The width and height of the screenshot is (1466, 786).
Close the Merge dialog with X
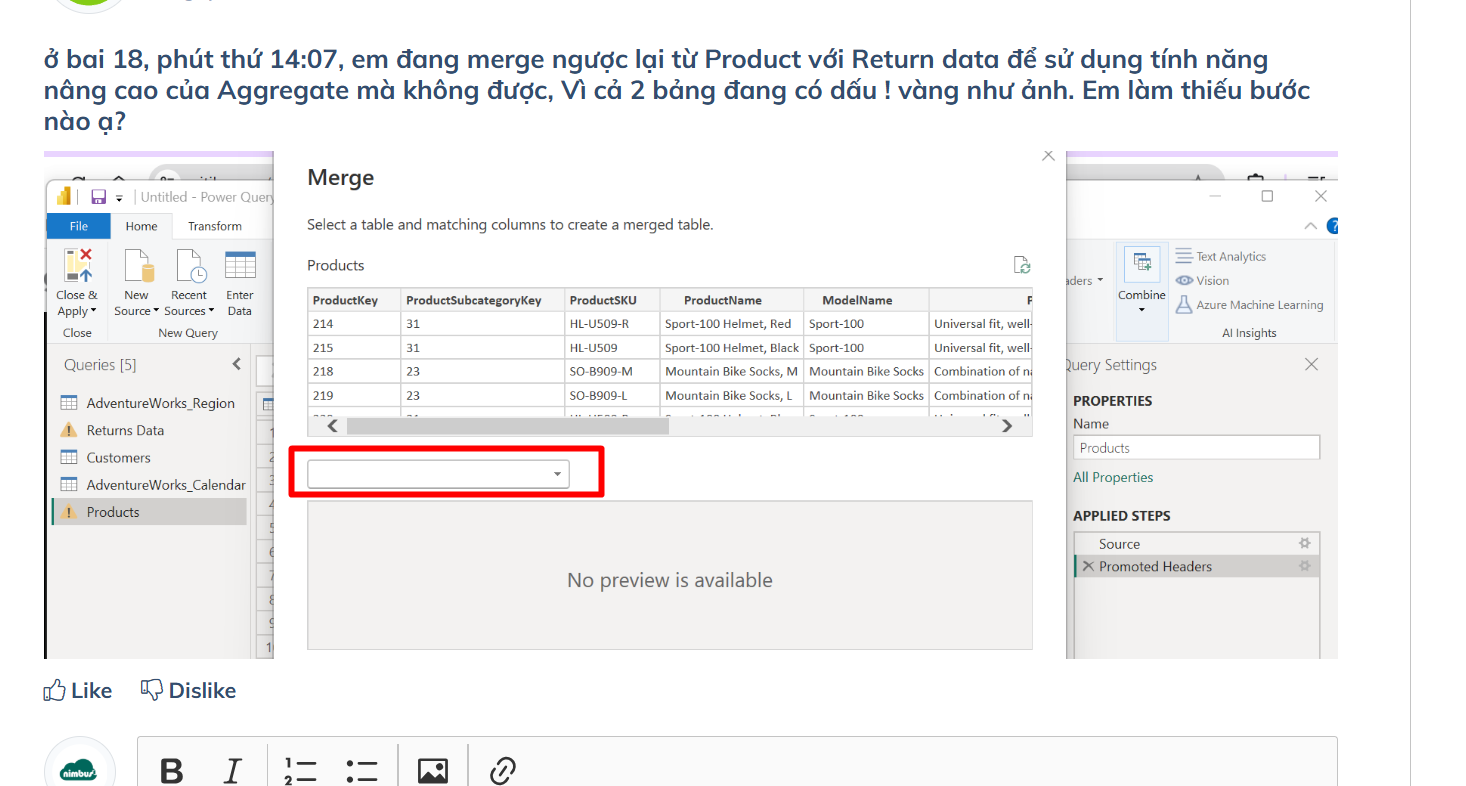tap(1048, 156)
